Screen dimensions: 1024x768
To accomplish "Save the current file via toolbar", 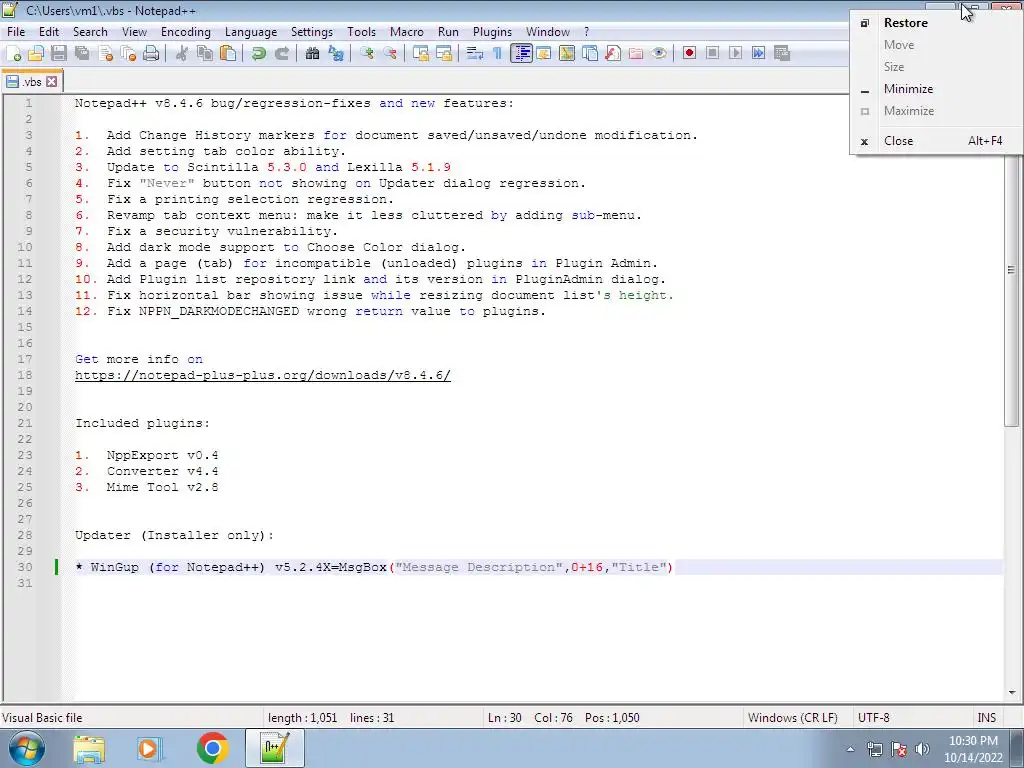I will click(x=59, y=54).
